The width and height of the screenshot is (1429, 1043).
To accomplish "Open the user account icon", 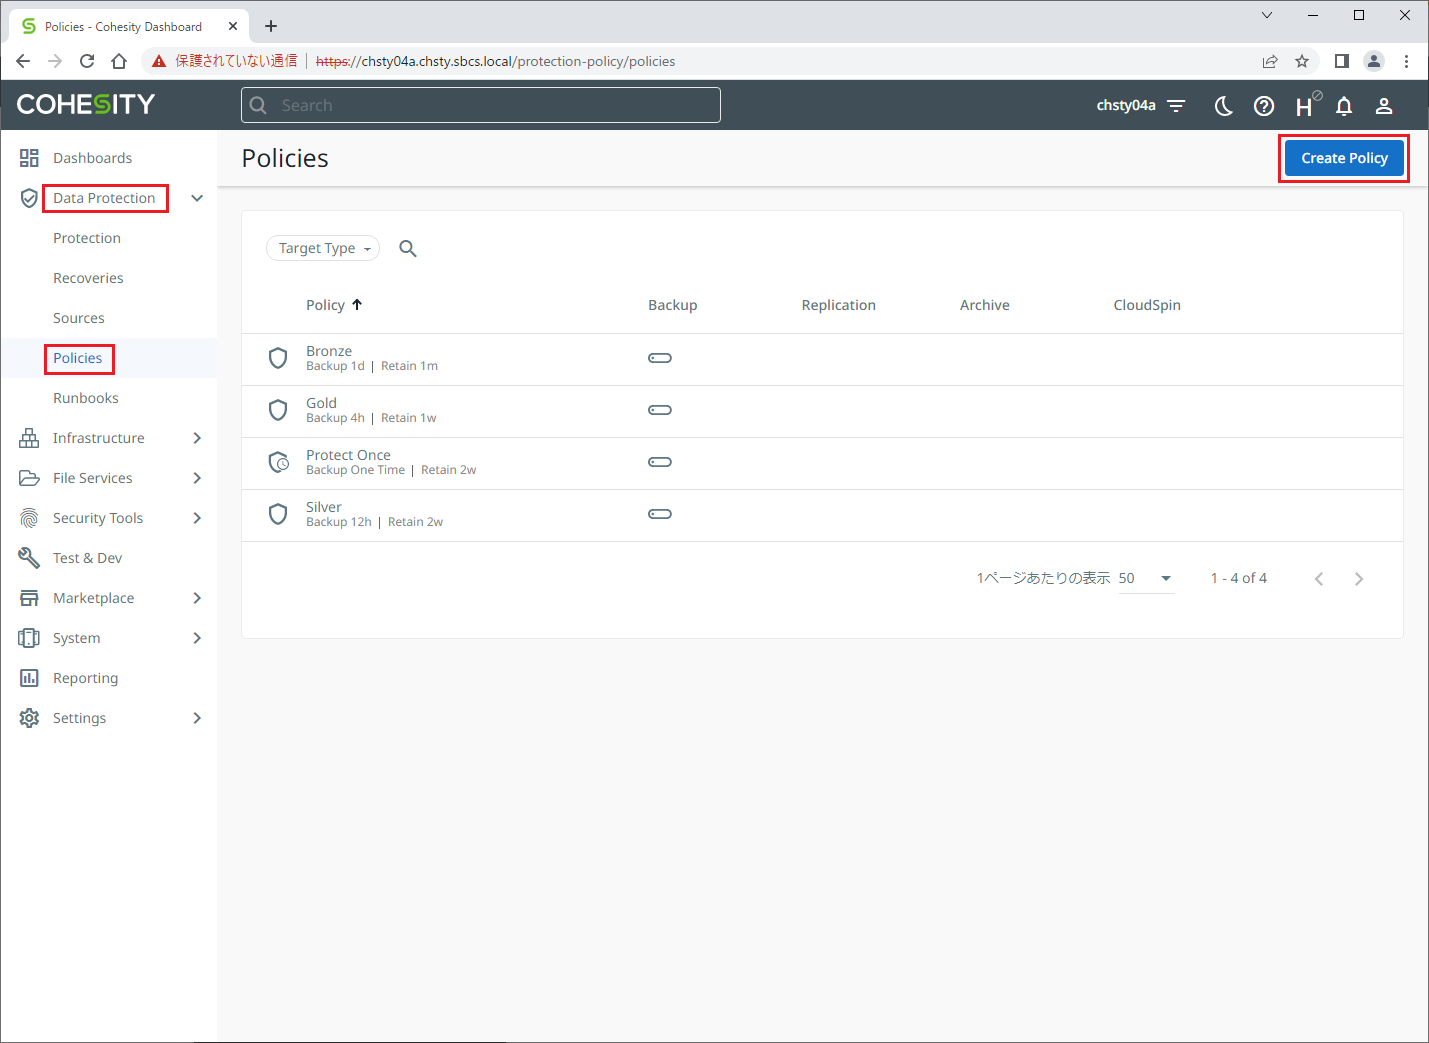I will pyautogui.click(x=1384, y=106).
